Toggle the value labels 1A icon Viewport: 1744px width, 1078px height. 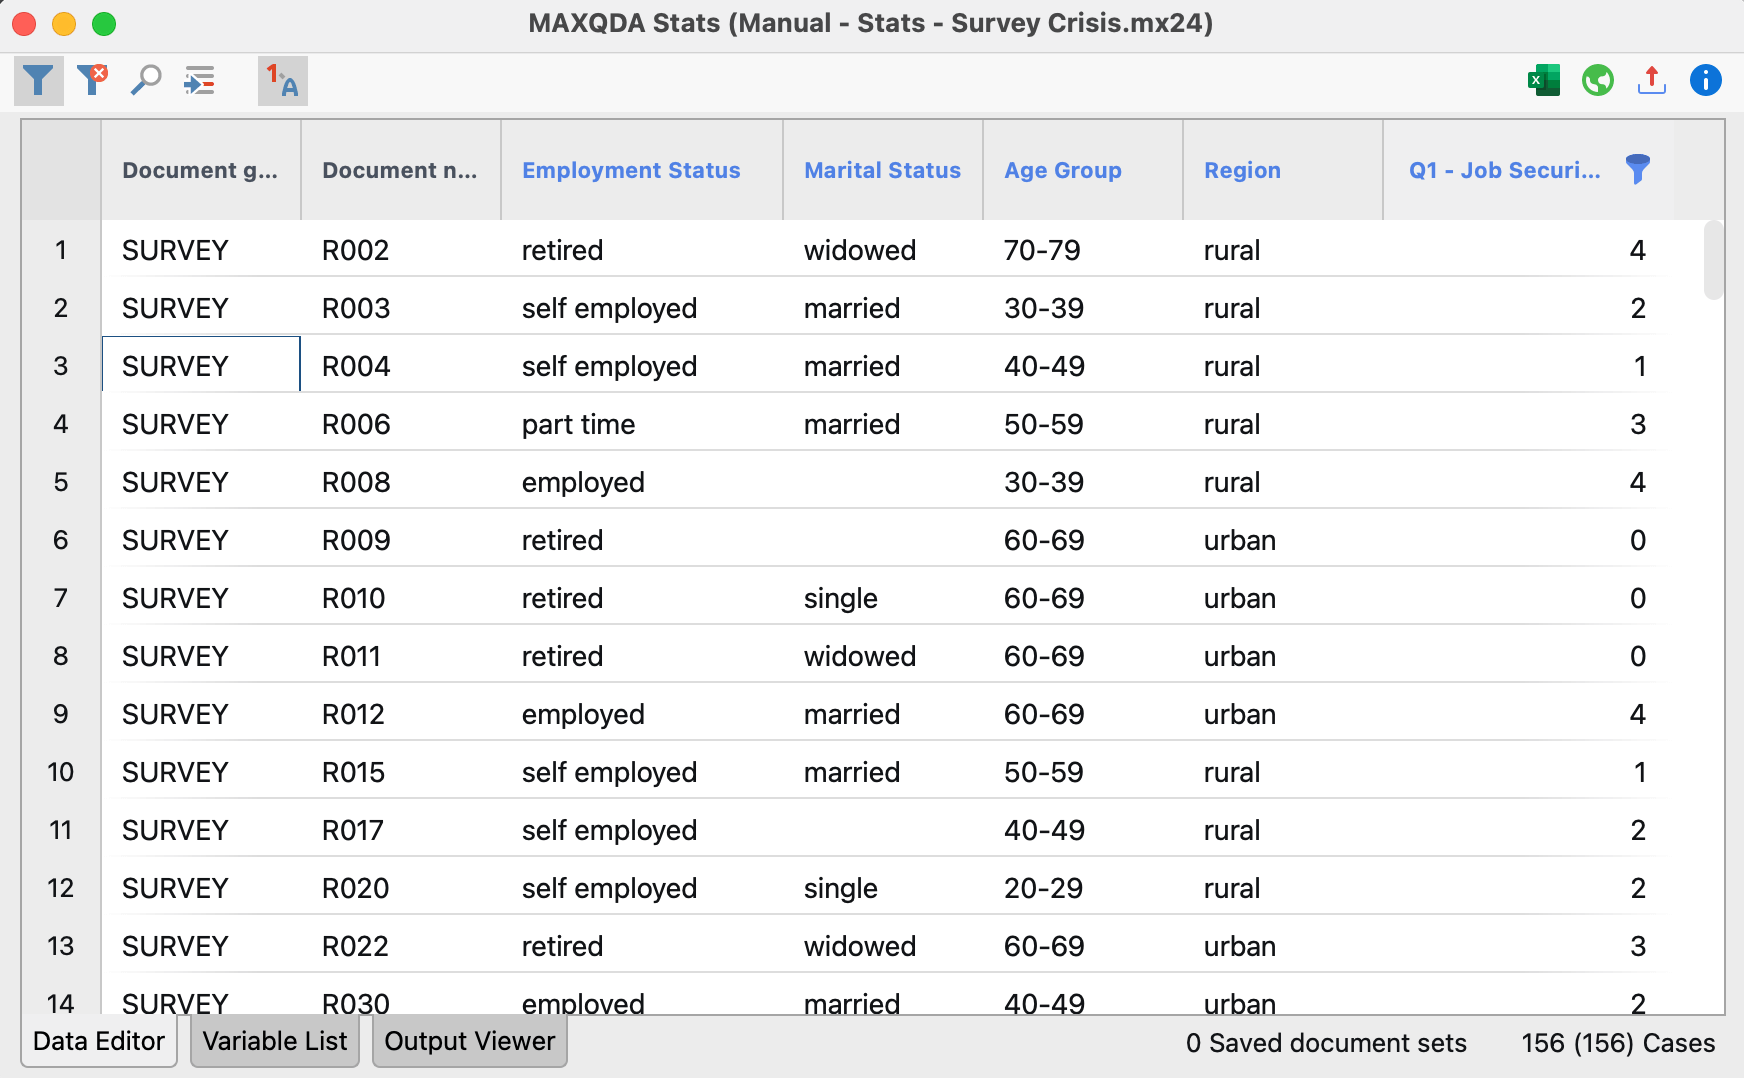pyautogui.click(x=282, y=81)
